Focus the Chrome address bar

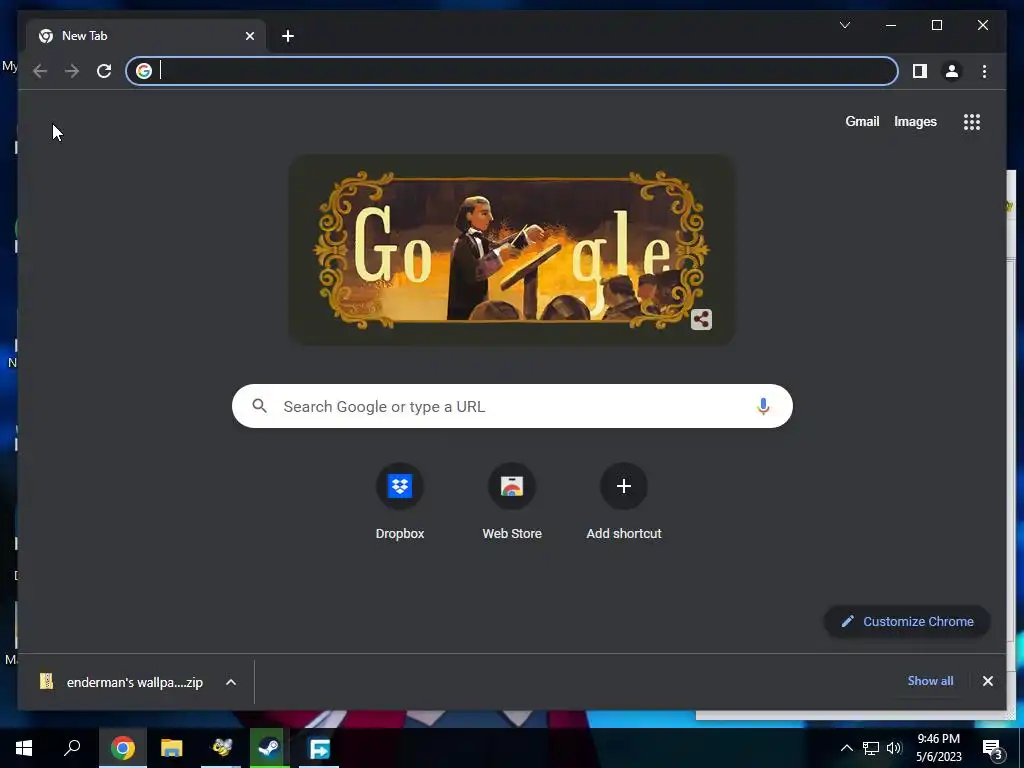coord(512,71)
